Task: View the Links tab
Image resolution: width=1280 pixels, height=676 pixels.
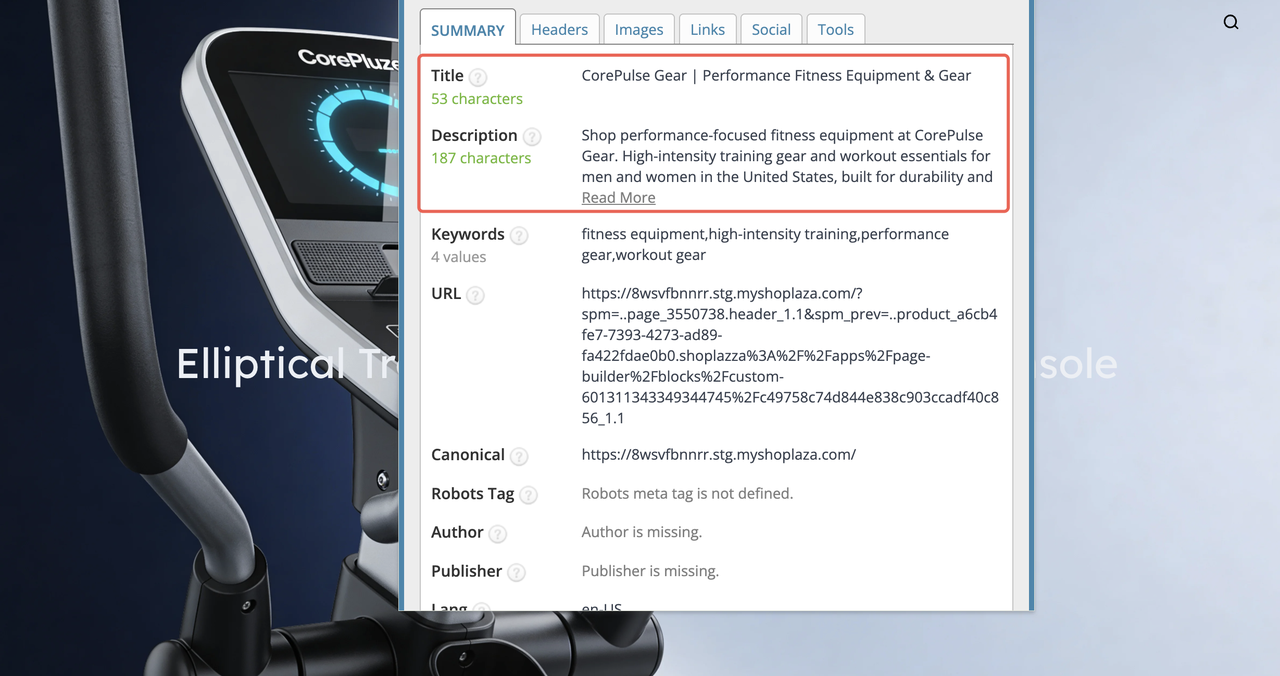Action: (707, 29)
